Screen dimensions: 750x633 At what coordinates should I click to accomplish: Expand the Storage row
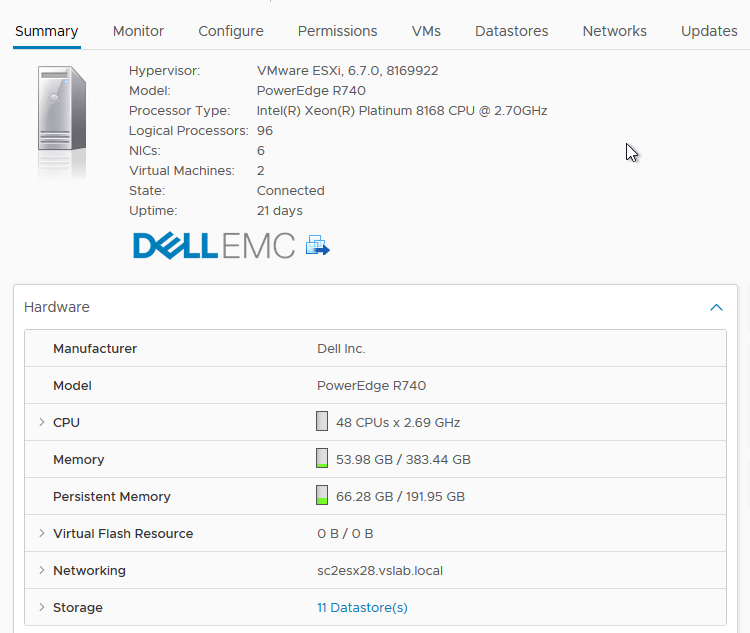(x=42, y=607)
